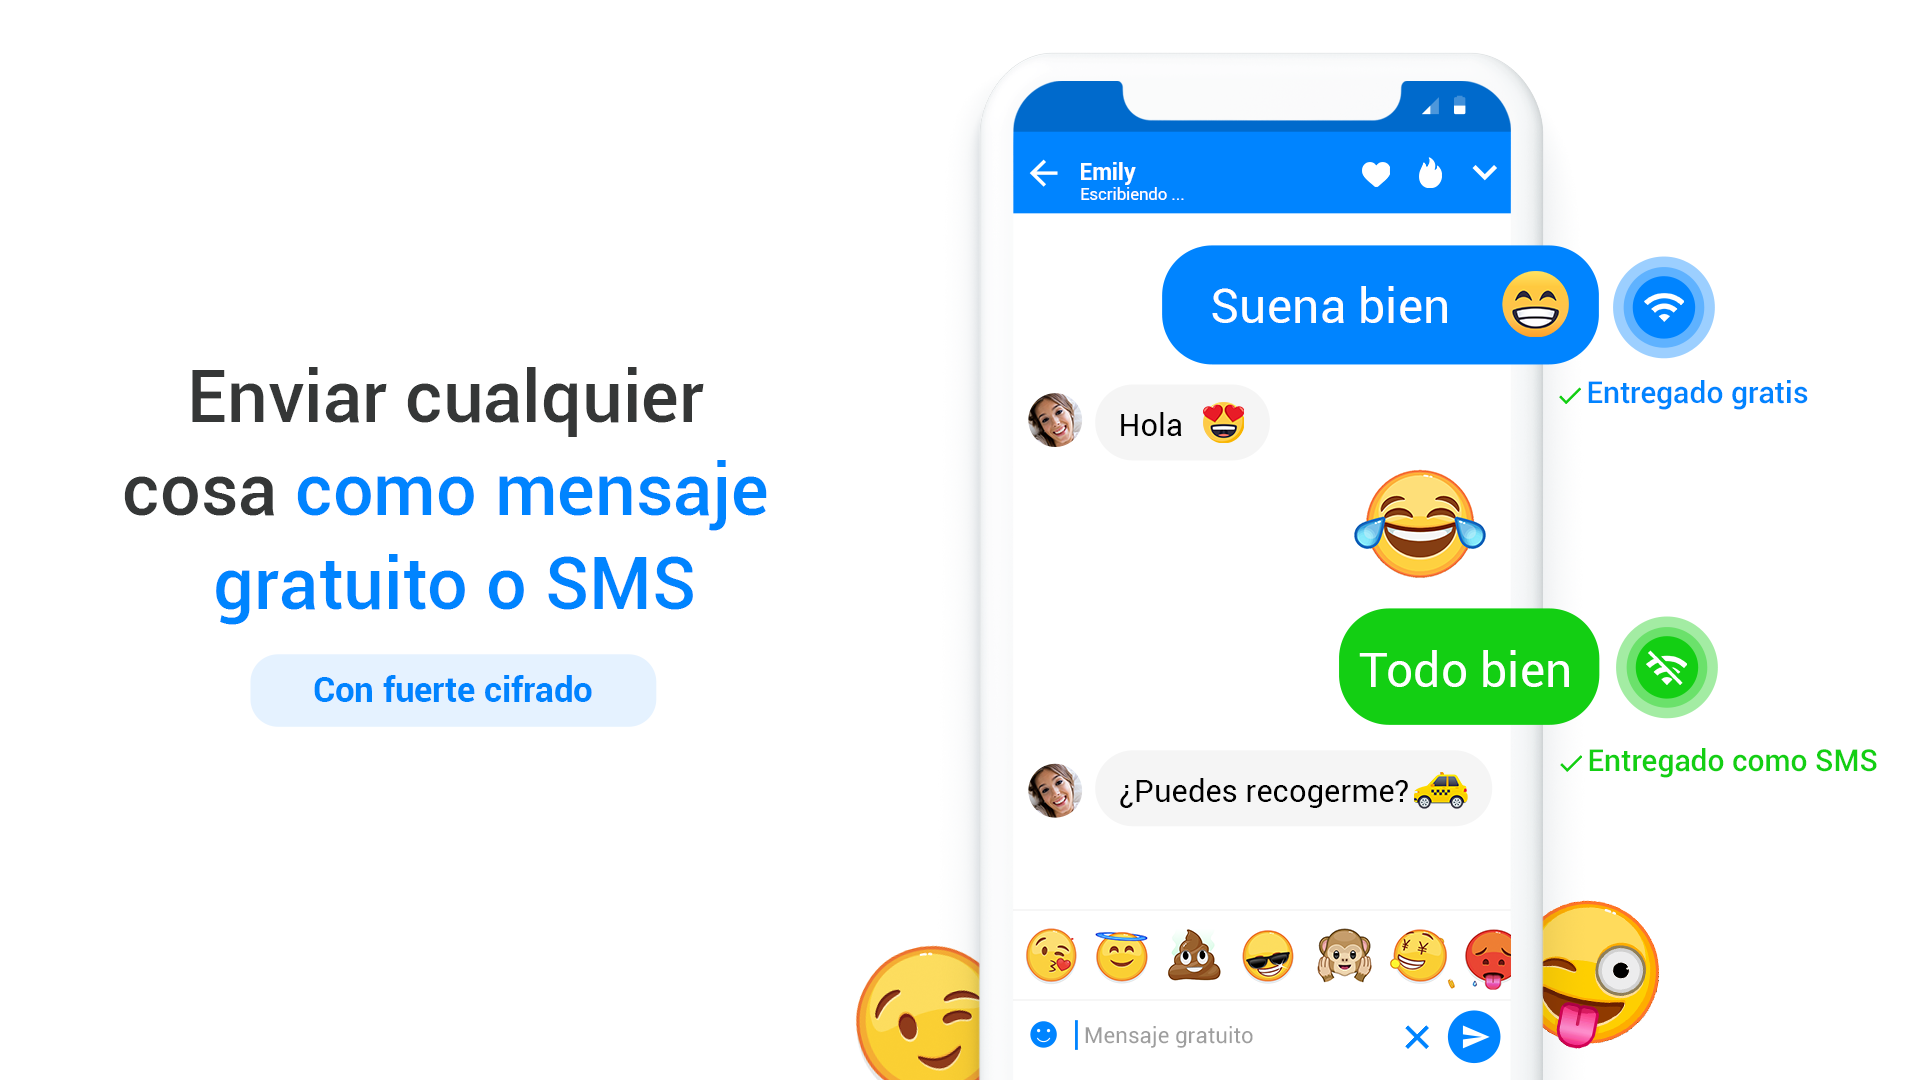
Task: Tap the back arrow next to Emily
Action: [1044, 173]
